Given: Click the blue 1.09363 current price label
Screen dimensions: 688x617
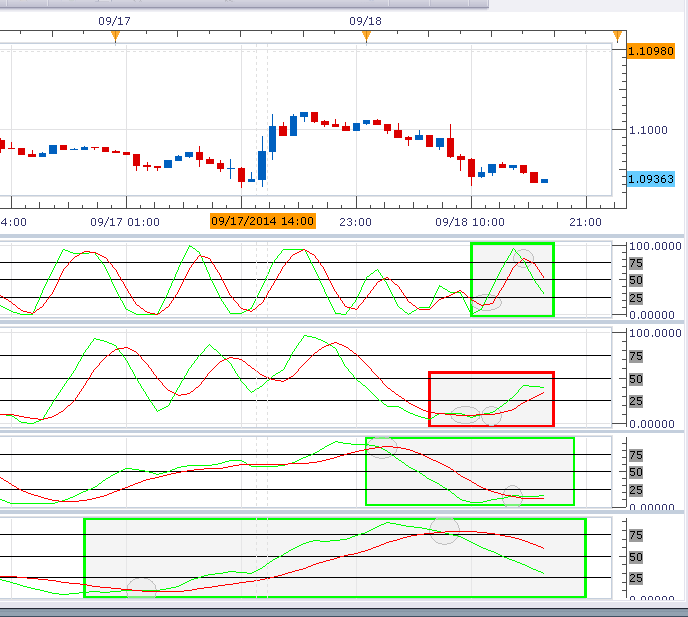Looking at the screenshot, I should tap(651, 179).
